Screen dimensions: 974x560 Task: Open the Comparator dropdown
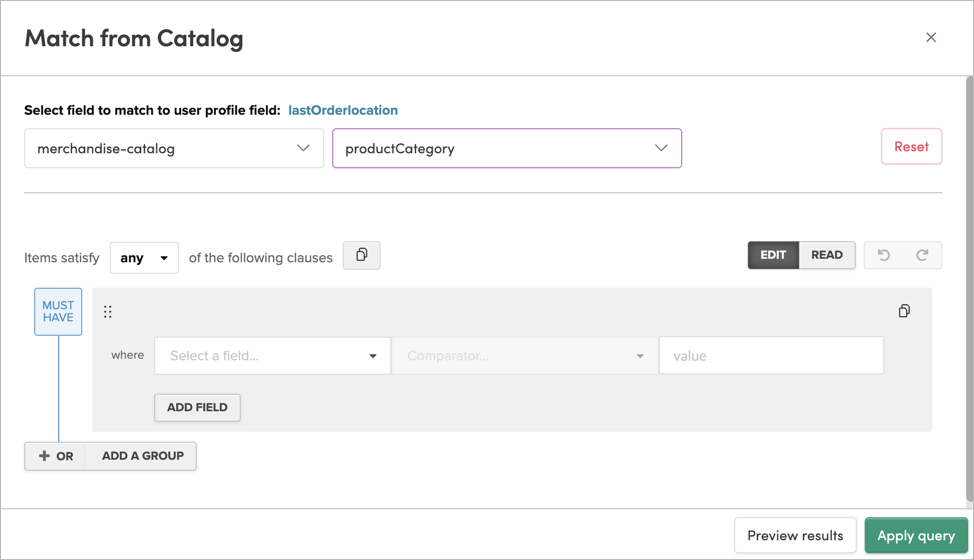click(x=524, y=356)
